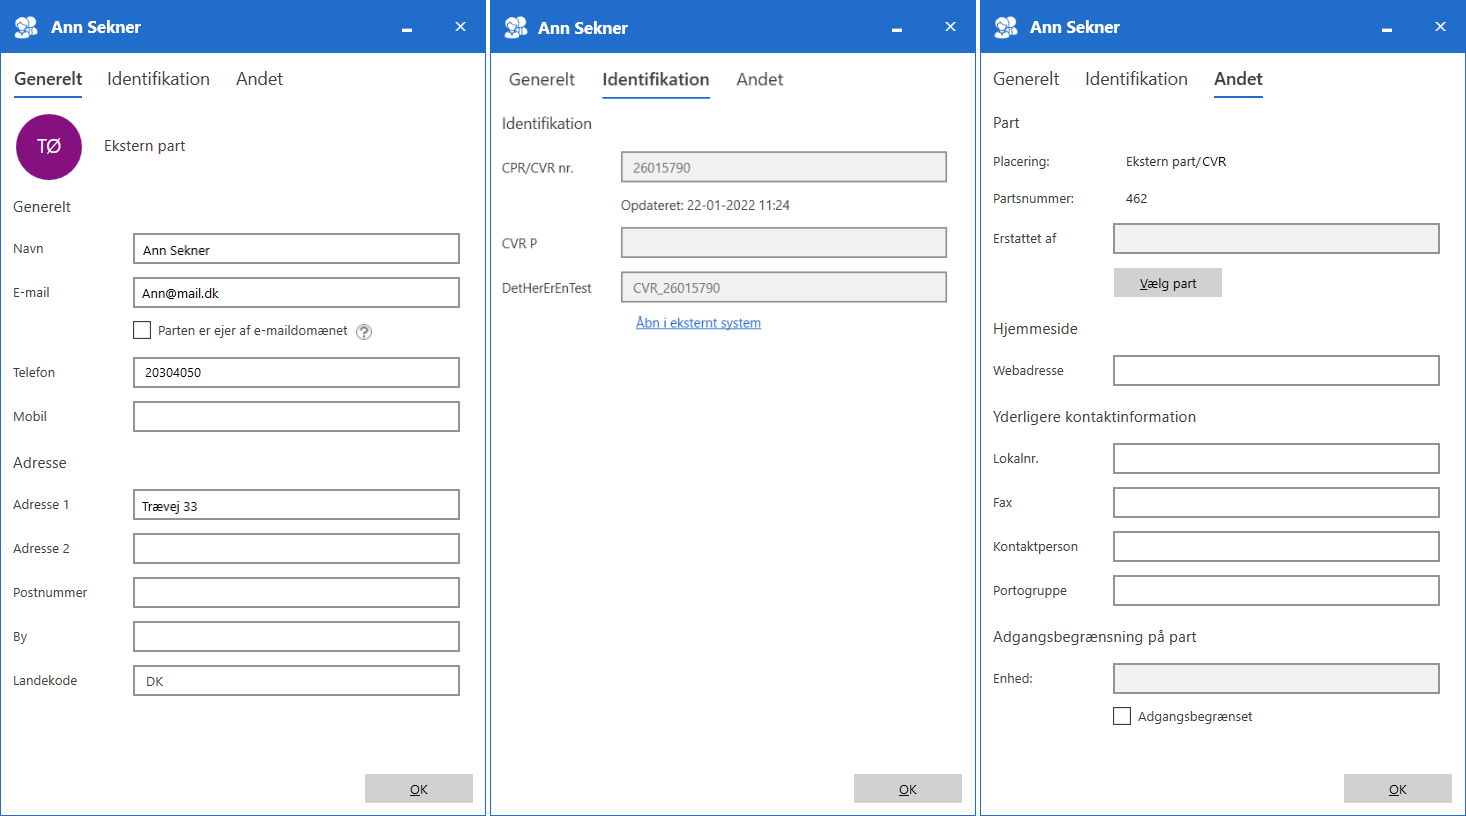Open Identifikation tab in the window with the Navn field
1466x816 pixels.
(158, 79)
